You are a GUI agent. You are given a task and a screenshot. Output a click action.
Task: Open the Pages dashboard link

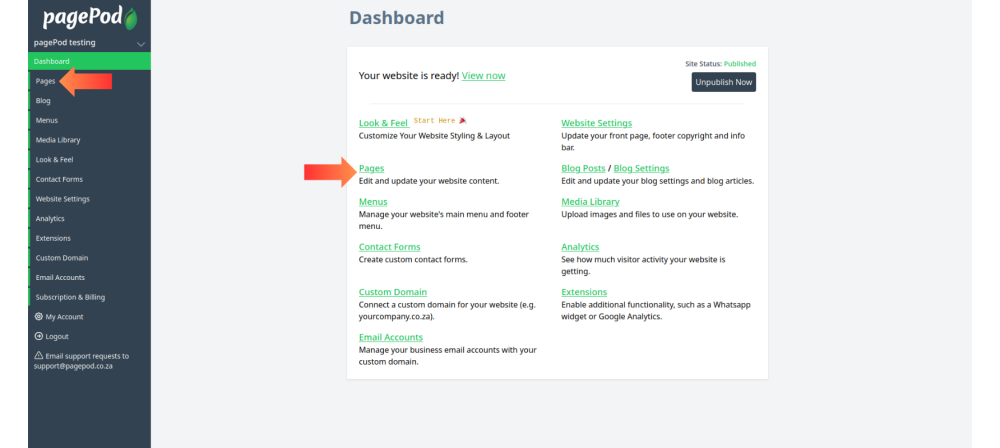371,168
